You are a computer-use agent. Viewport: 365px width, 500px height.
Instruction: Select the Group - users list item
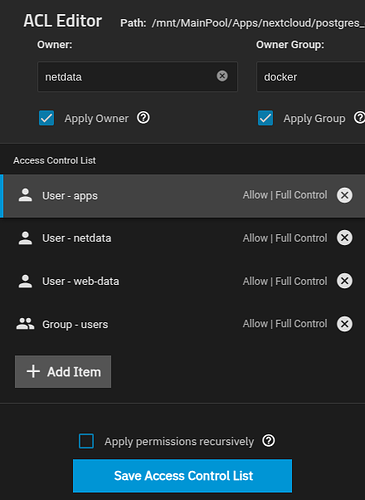(183, 324)
